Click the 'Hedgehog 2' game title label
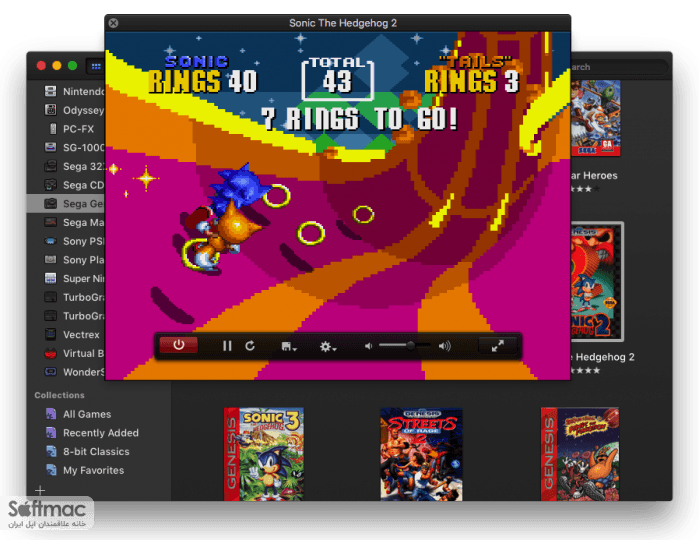The width and height of the screenshot is (699, 540). click(604, 357)
